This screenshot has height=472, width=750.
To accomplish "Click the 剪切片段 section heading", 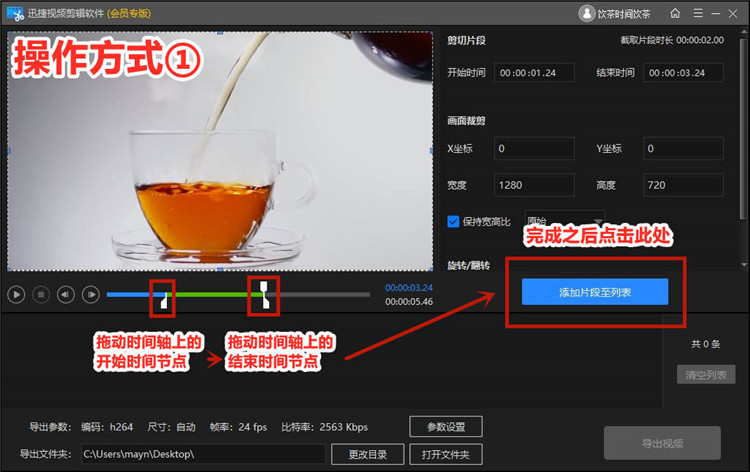I will pos(466,41).
